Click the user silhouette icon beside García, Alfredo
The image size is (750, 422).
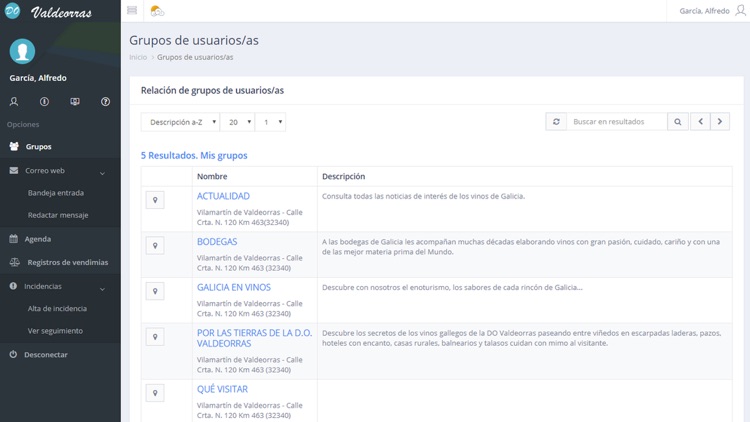[740, 11]
